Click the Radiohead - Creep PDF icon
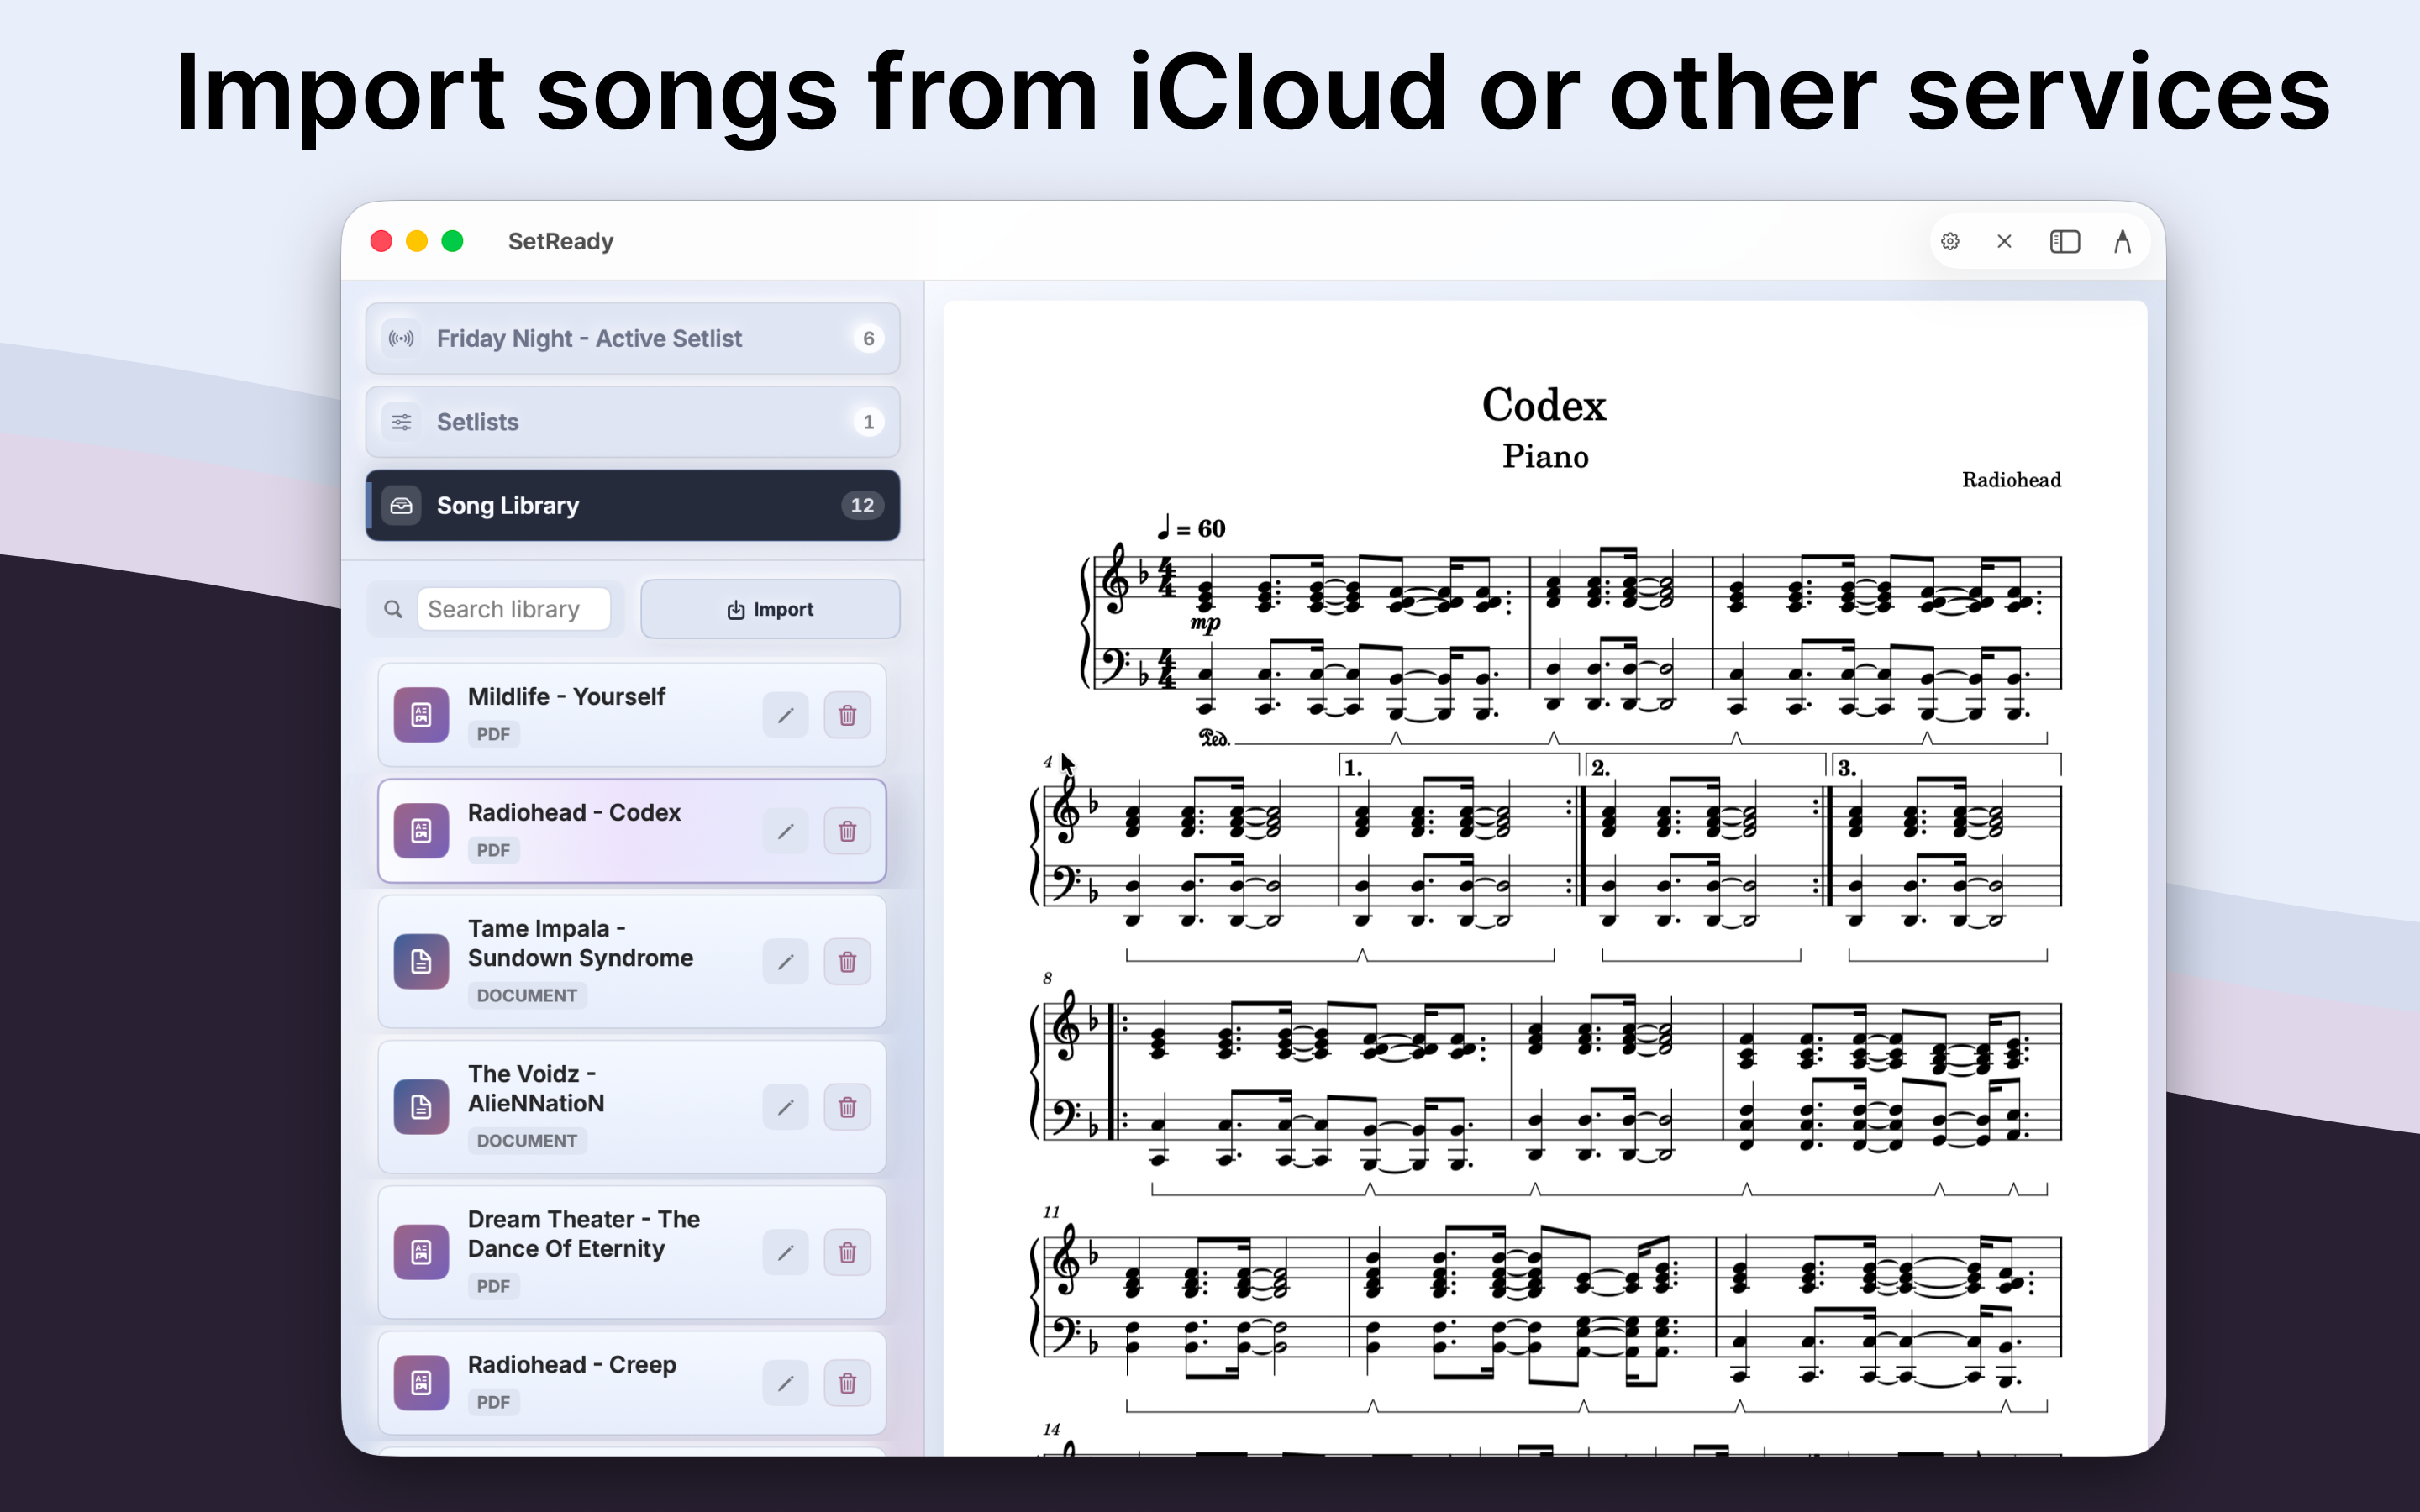 (421, 1383)
